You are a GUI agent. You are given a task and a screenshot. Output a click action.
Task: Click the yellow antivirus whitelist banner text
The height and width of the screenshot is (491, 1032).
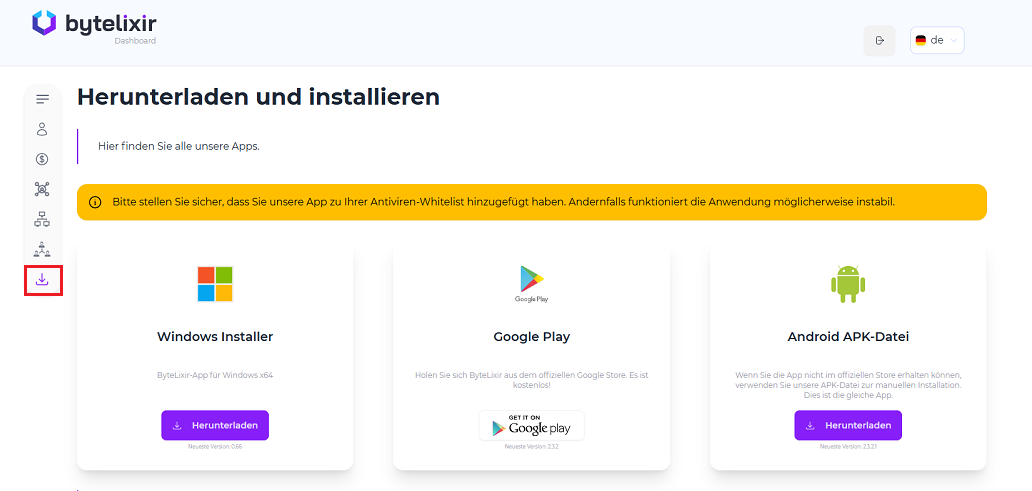(x=503, y=202)
